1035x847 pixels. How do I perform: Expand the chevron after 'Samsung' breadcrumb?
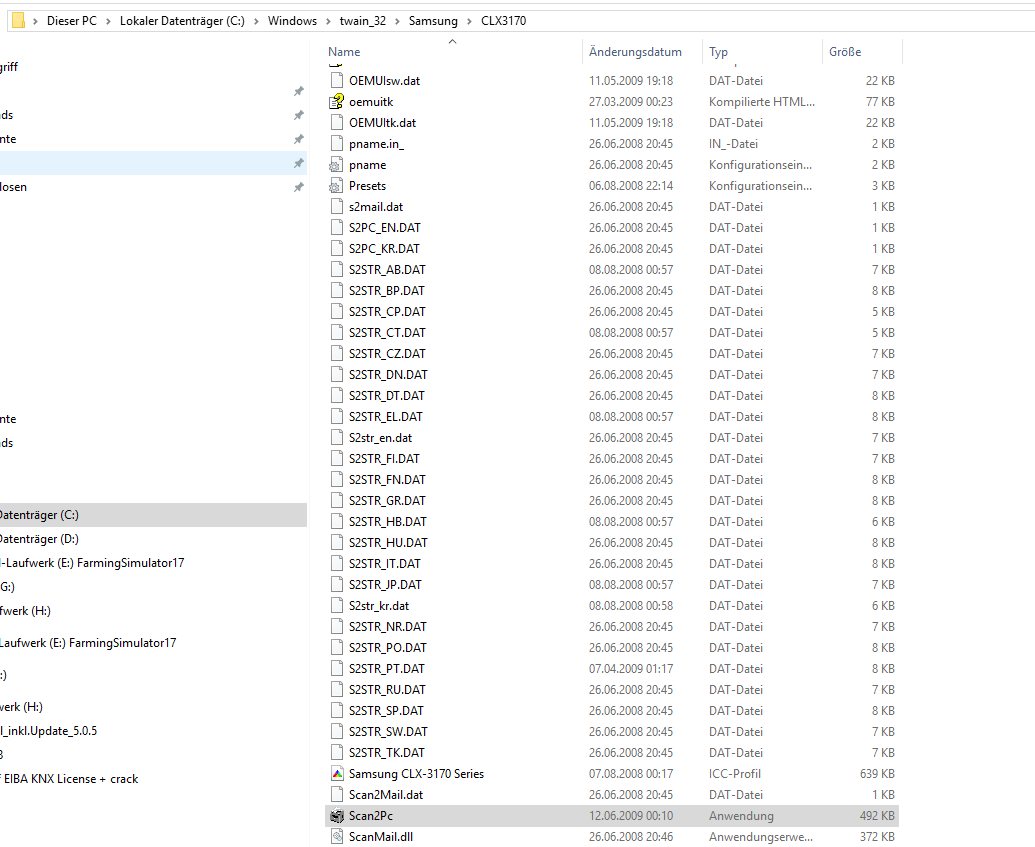tap(469, 21)
